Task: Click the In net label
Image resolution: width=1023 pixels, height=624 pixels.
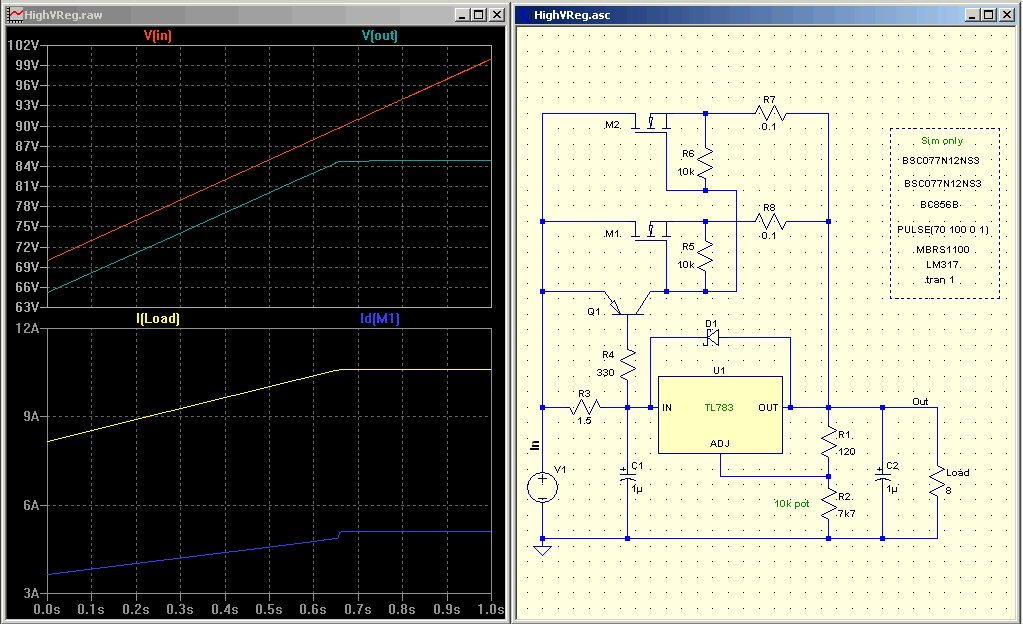Action: (x=534, y=445)
